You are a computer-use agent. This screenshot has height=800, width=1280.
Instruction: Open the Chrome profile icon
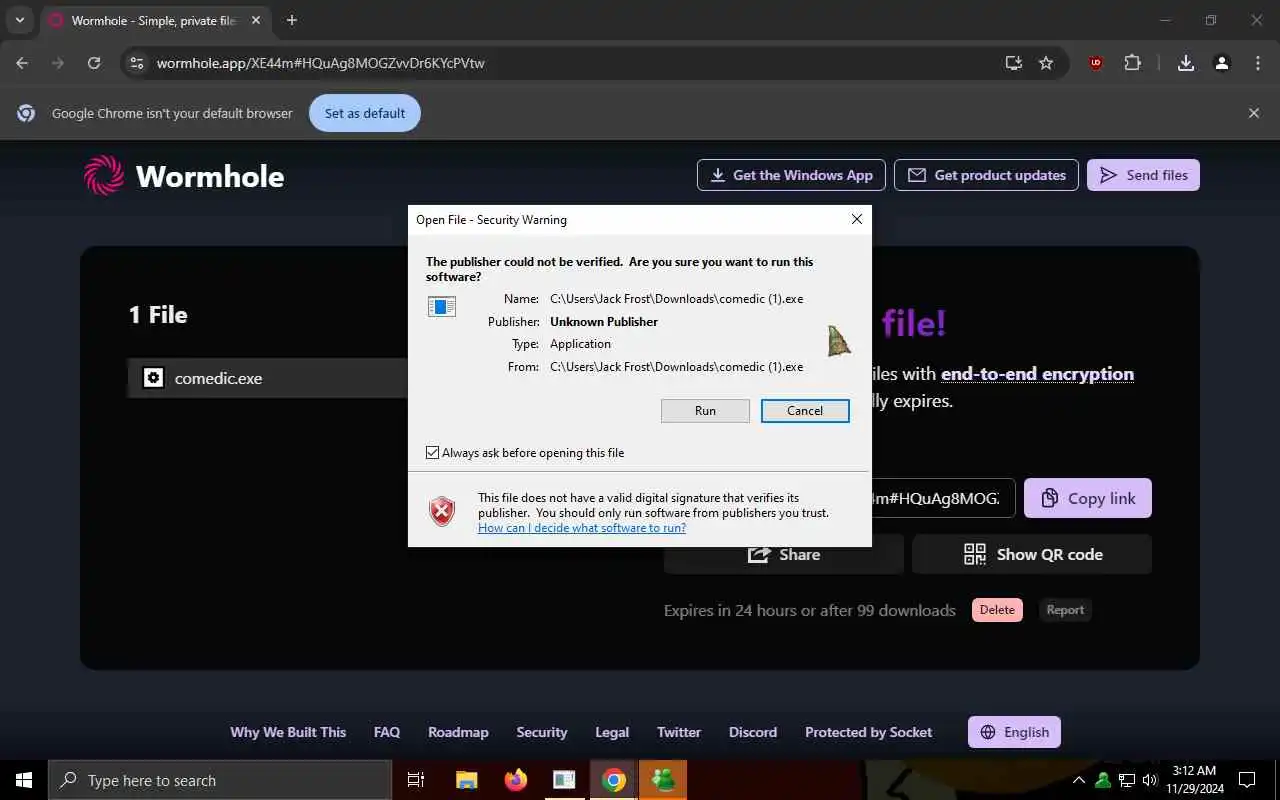click(x=1221, y=63)
